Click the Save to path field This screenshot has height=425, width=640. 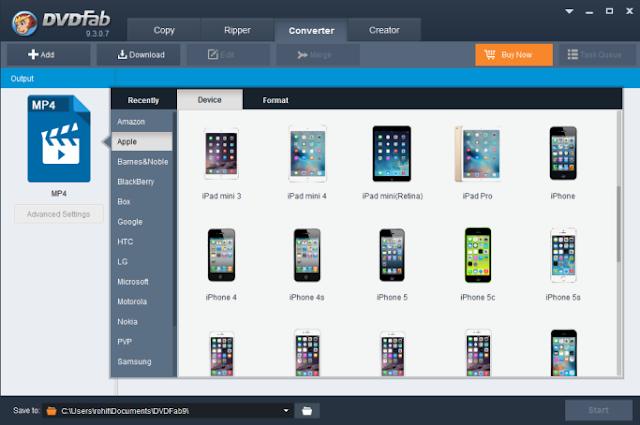pos(168,411)
